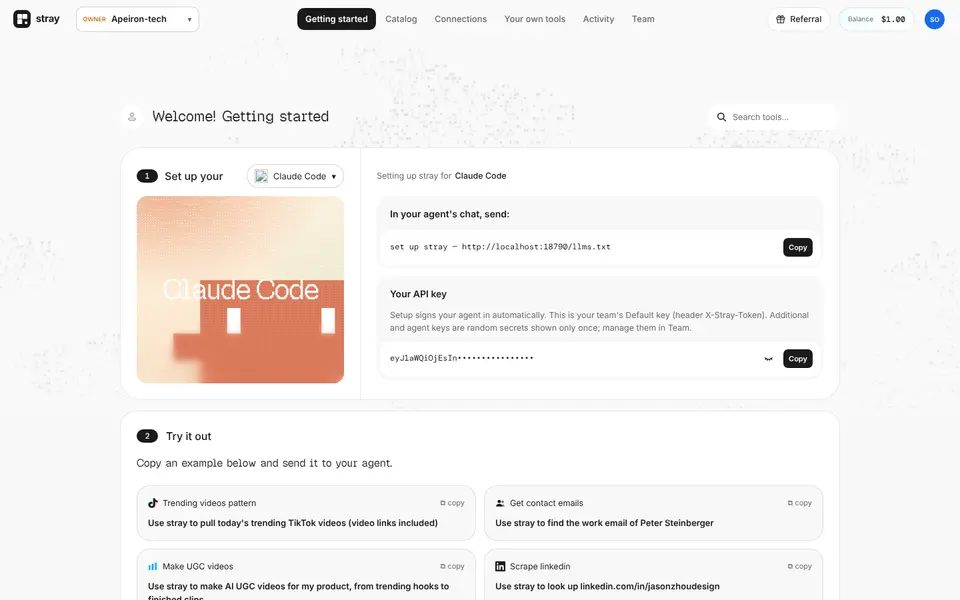The height and width of the screenshot is (600, 960).
Task: Click the Your API key heading
Action: (418, 294)
